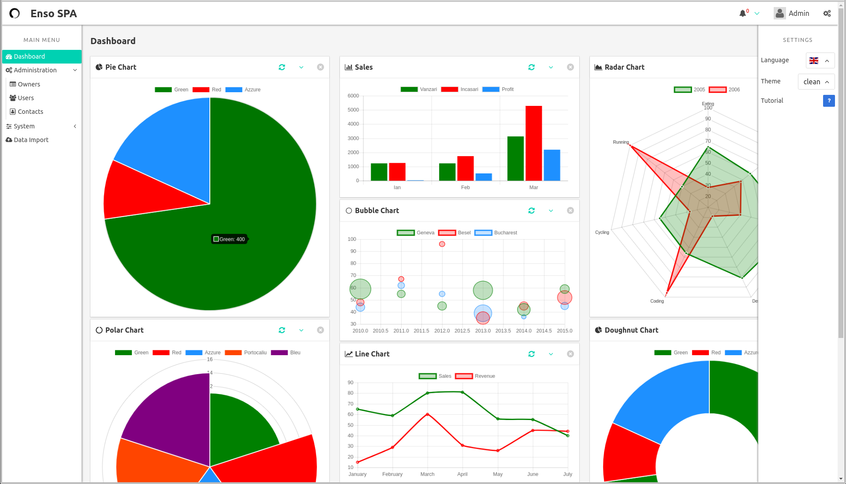Refresh the Bubble Chart card

(x=531, y=211)
